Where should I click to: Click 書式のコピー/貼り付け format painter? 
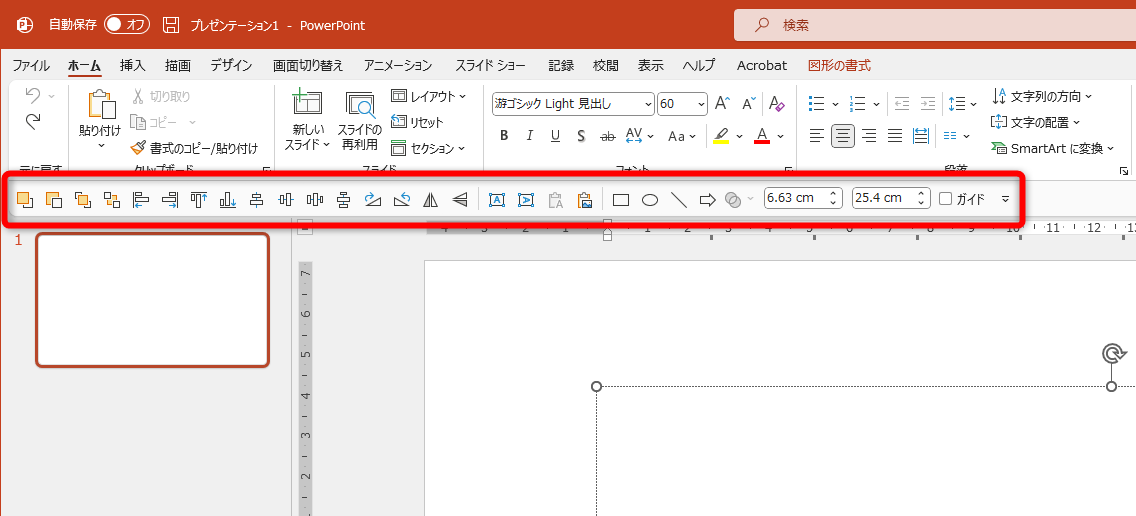193,149
